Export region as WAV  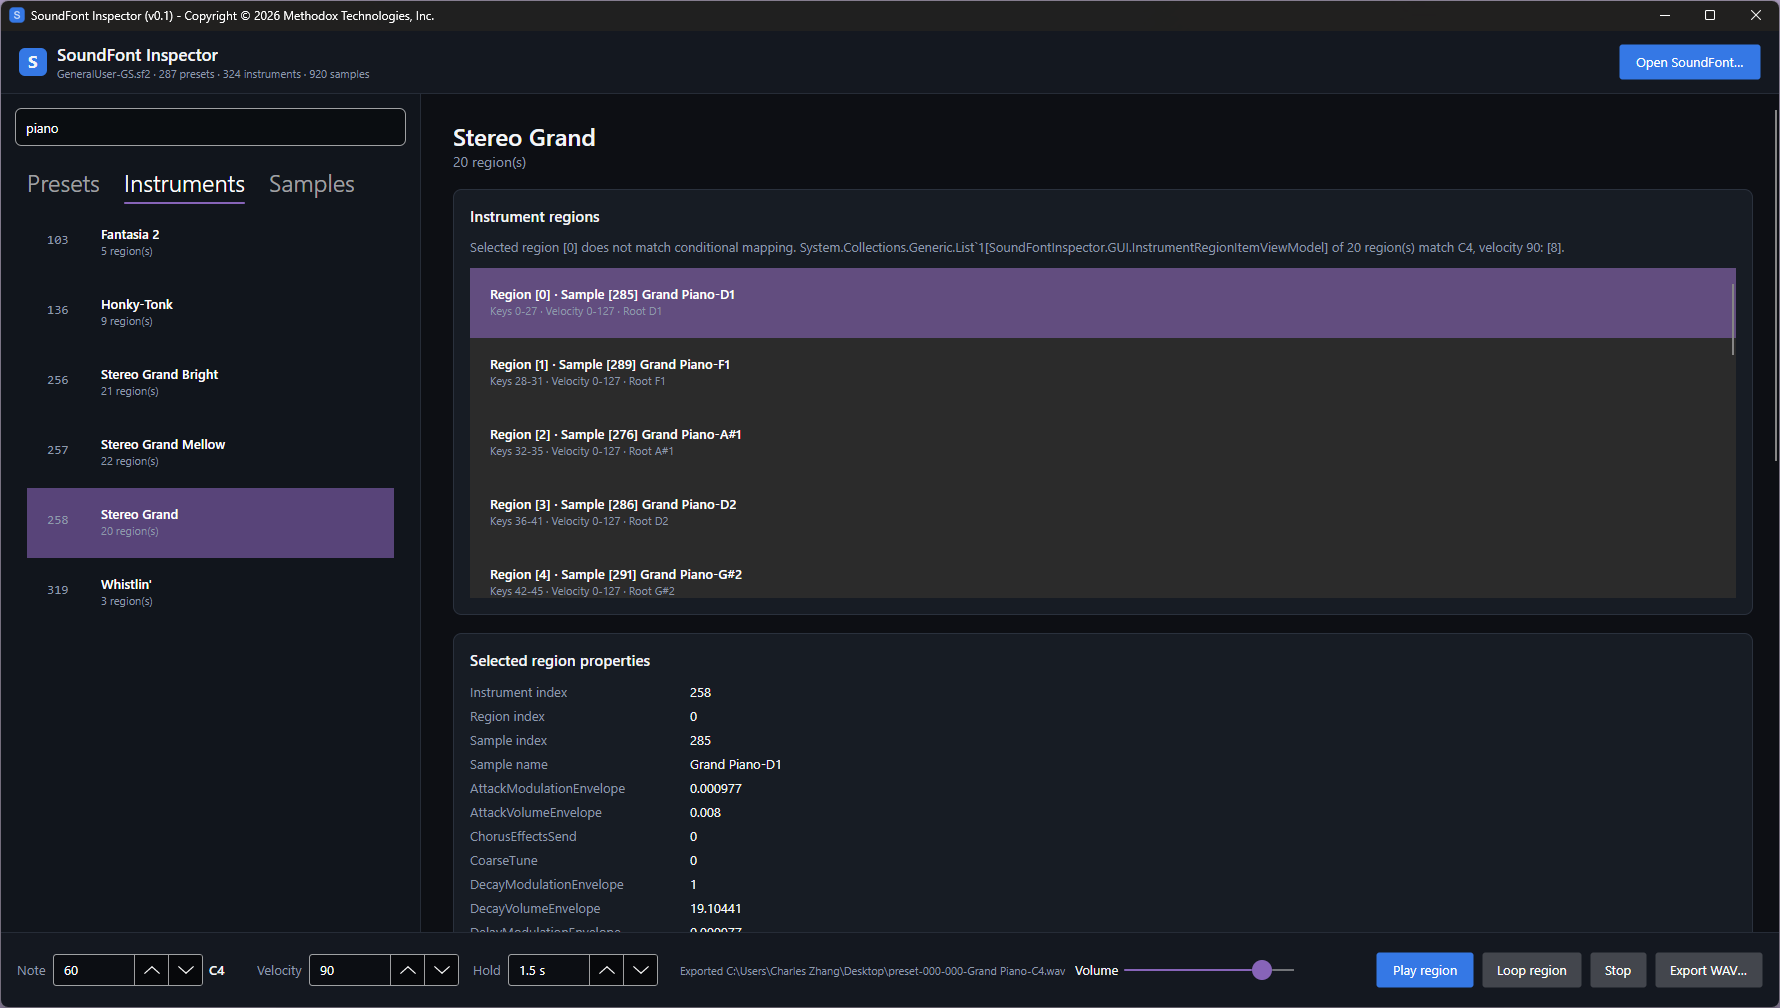pyautogui.click(x=1708, y=970)
